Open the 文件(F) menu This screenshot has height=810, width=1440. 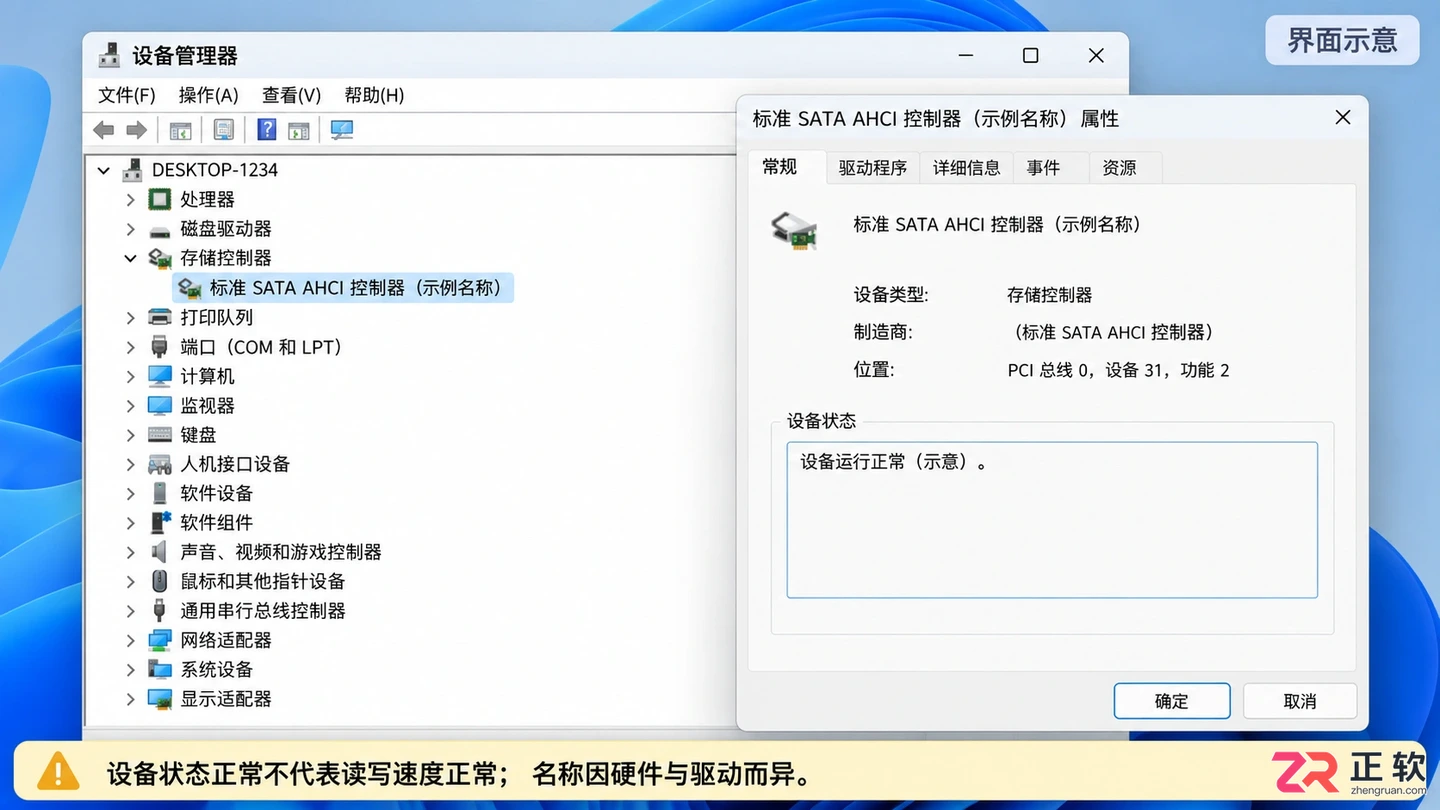pyautogui.click(x=127, y=95)
